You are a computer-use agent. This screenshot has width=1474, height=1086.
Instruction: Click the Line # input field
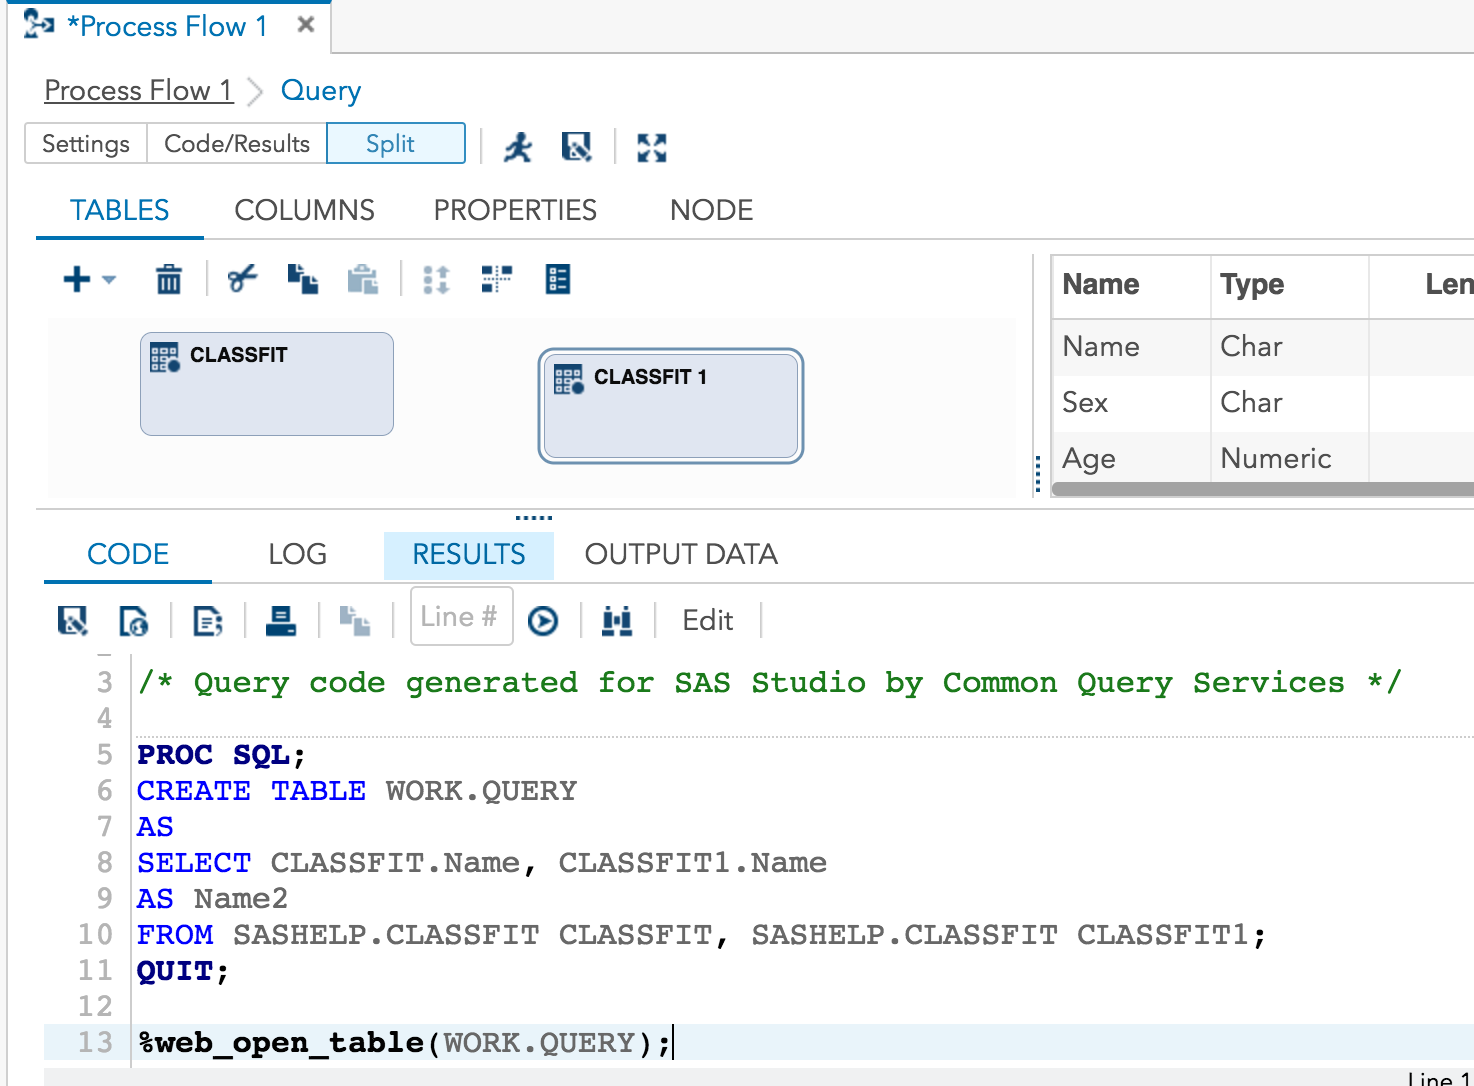460,617
